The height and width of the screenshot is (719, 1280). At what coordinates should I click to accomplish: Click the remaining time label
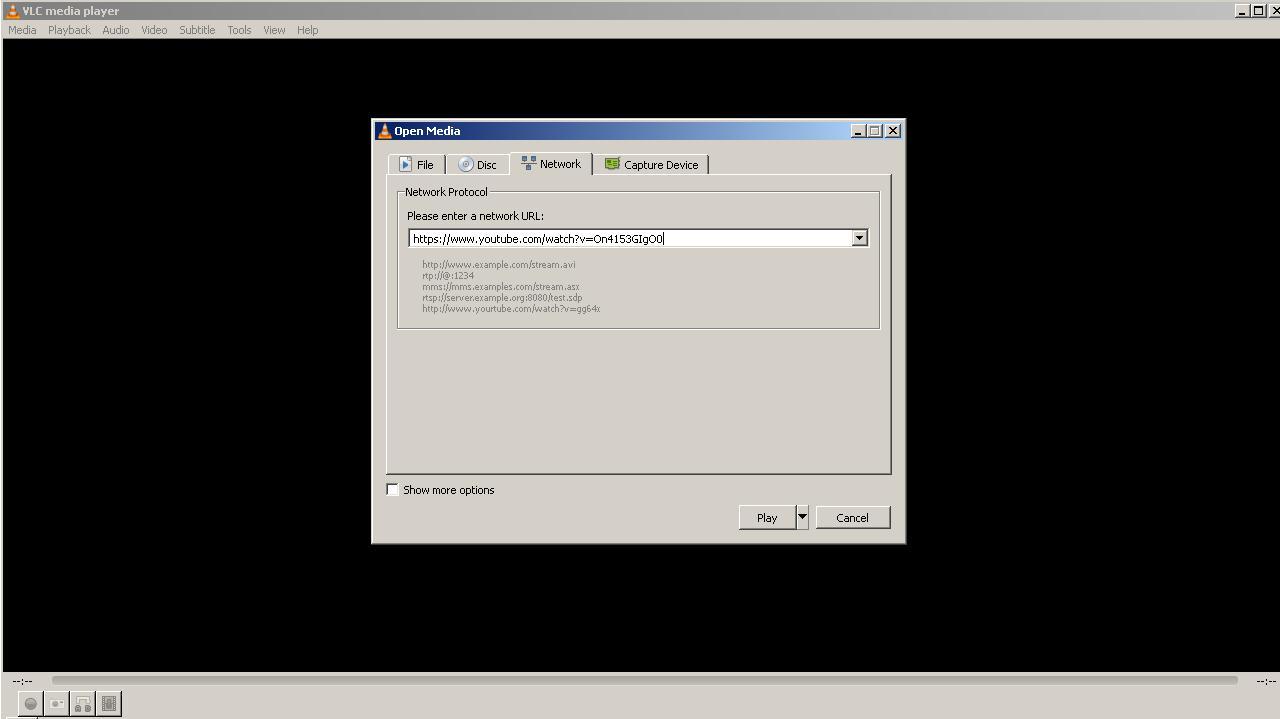1266,681
